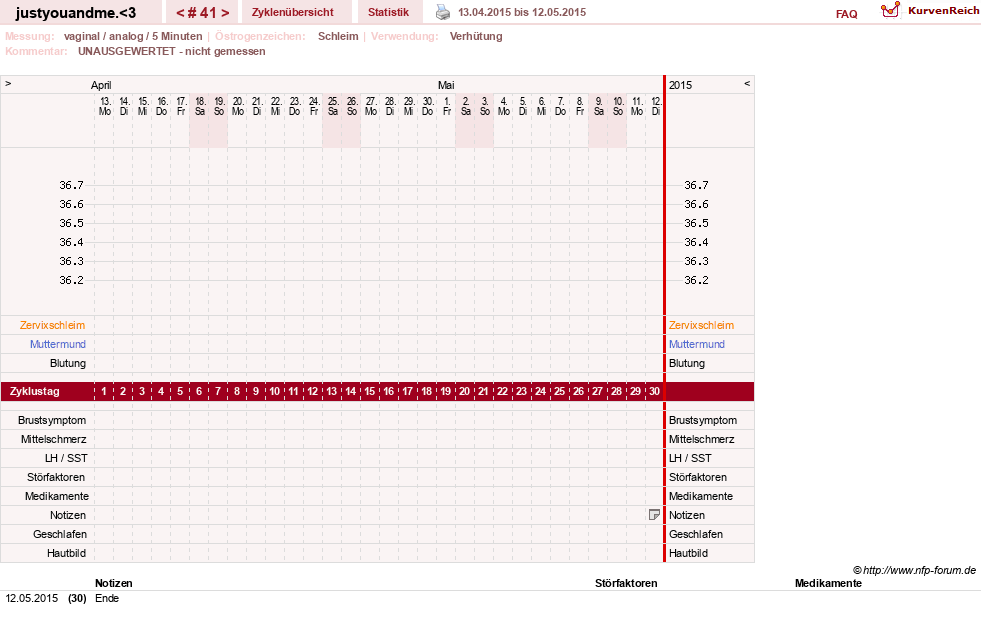Click the Medikamente heading below the chart
This screenshot has width=981, height=622.
828,583
